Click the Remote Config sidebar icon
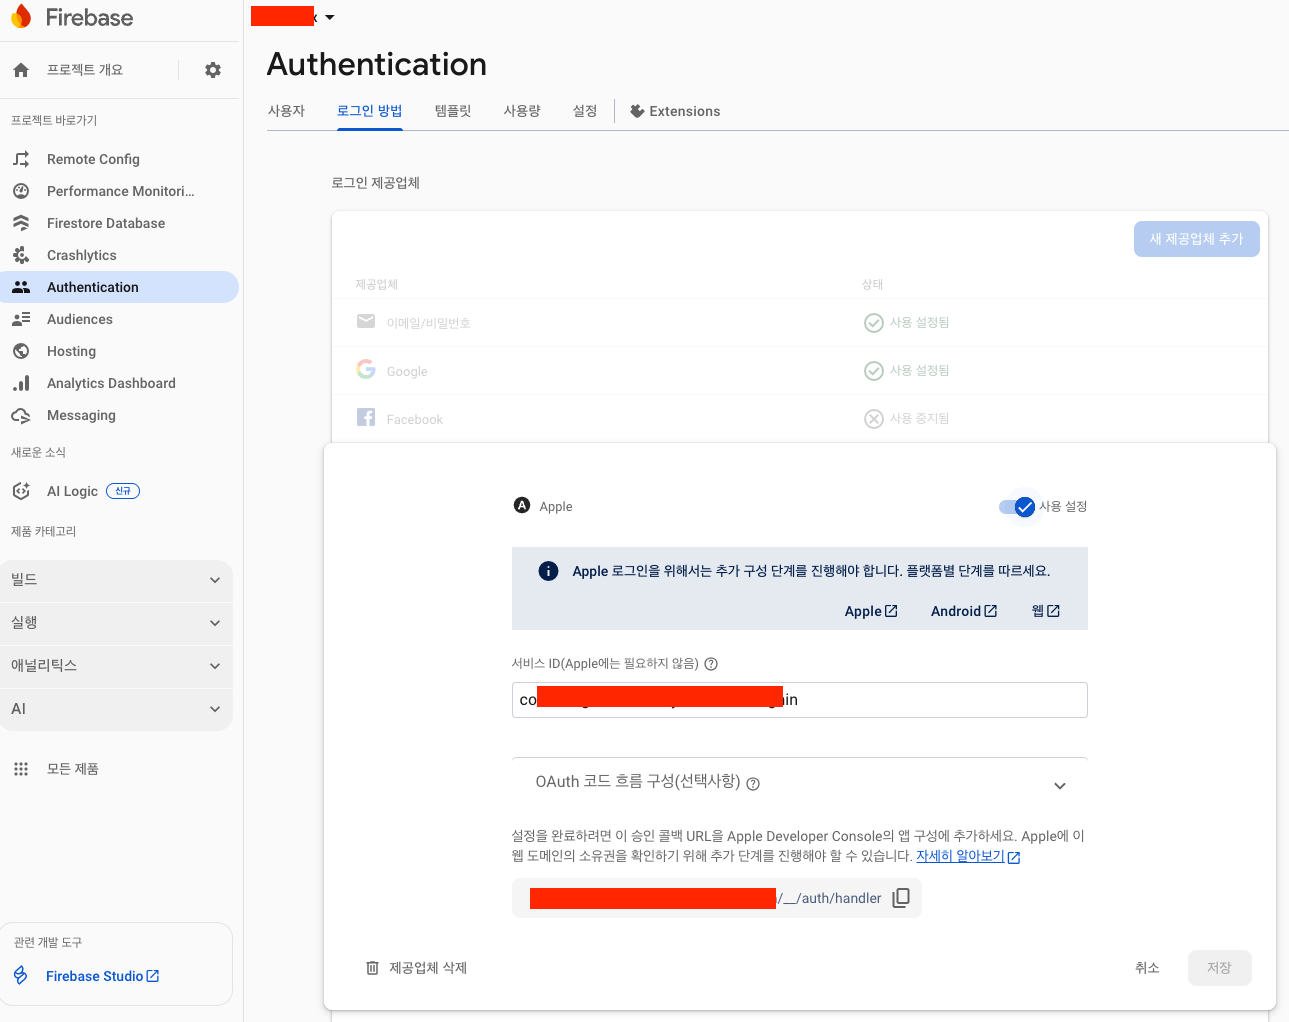Image resolution: width=1289 pixels, height=1022 pixels. click(21, 159)
